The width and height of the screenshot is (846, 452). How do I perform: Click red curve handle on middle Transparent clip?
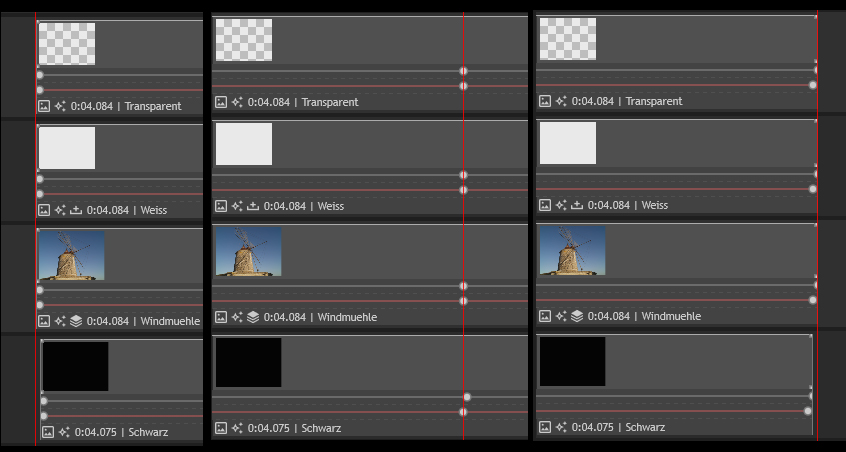(463, 86)
